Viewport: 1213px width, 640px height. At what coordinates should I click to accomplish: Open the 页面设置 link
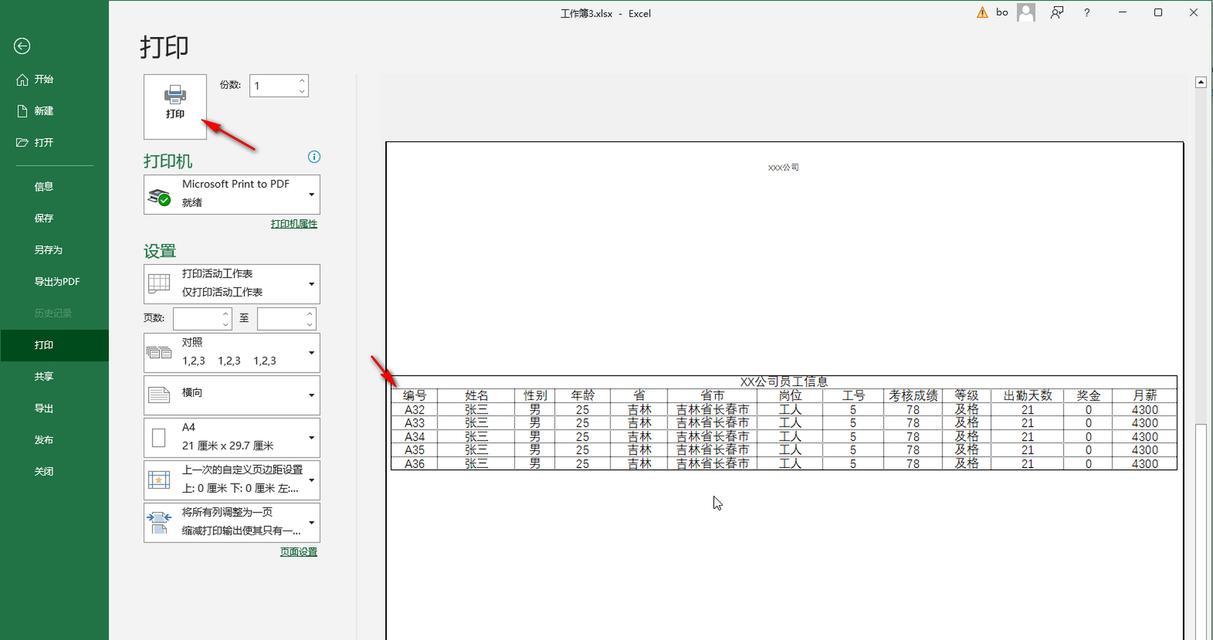[298, 552]
